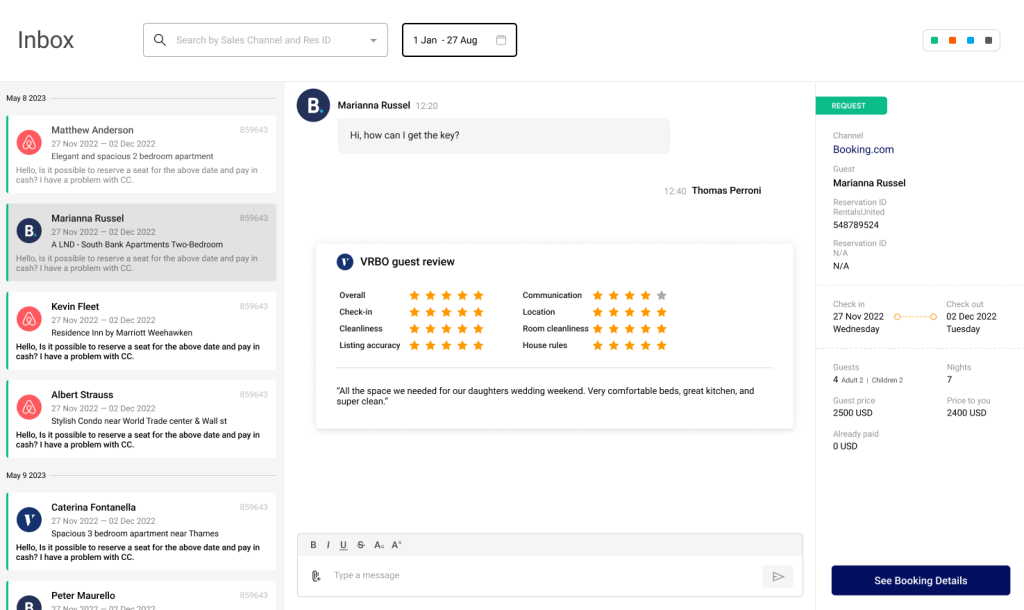Open Matthew Anderson's conversation
The height and width of the screenshot is (610, 1024).
pyautogui.click(x=142, y=154)
